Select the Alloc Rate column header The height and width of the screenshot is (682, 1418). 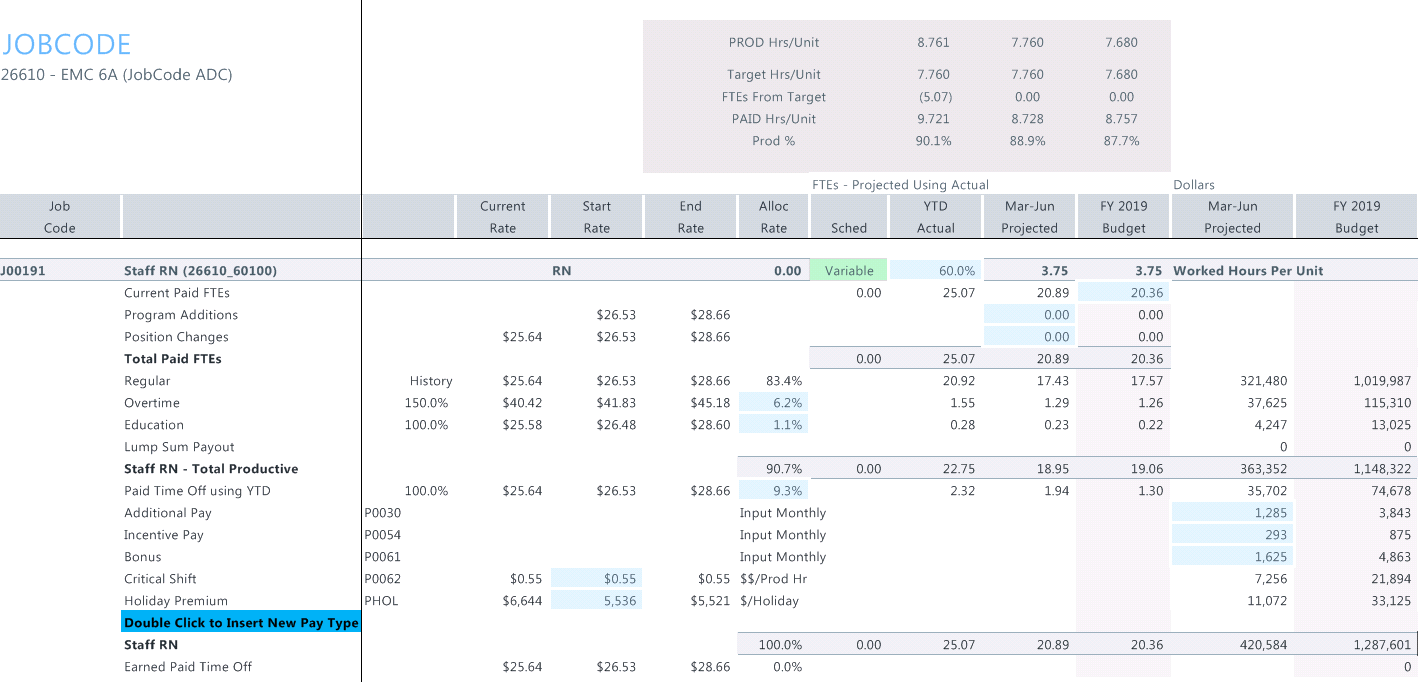[773, 217]
